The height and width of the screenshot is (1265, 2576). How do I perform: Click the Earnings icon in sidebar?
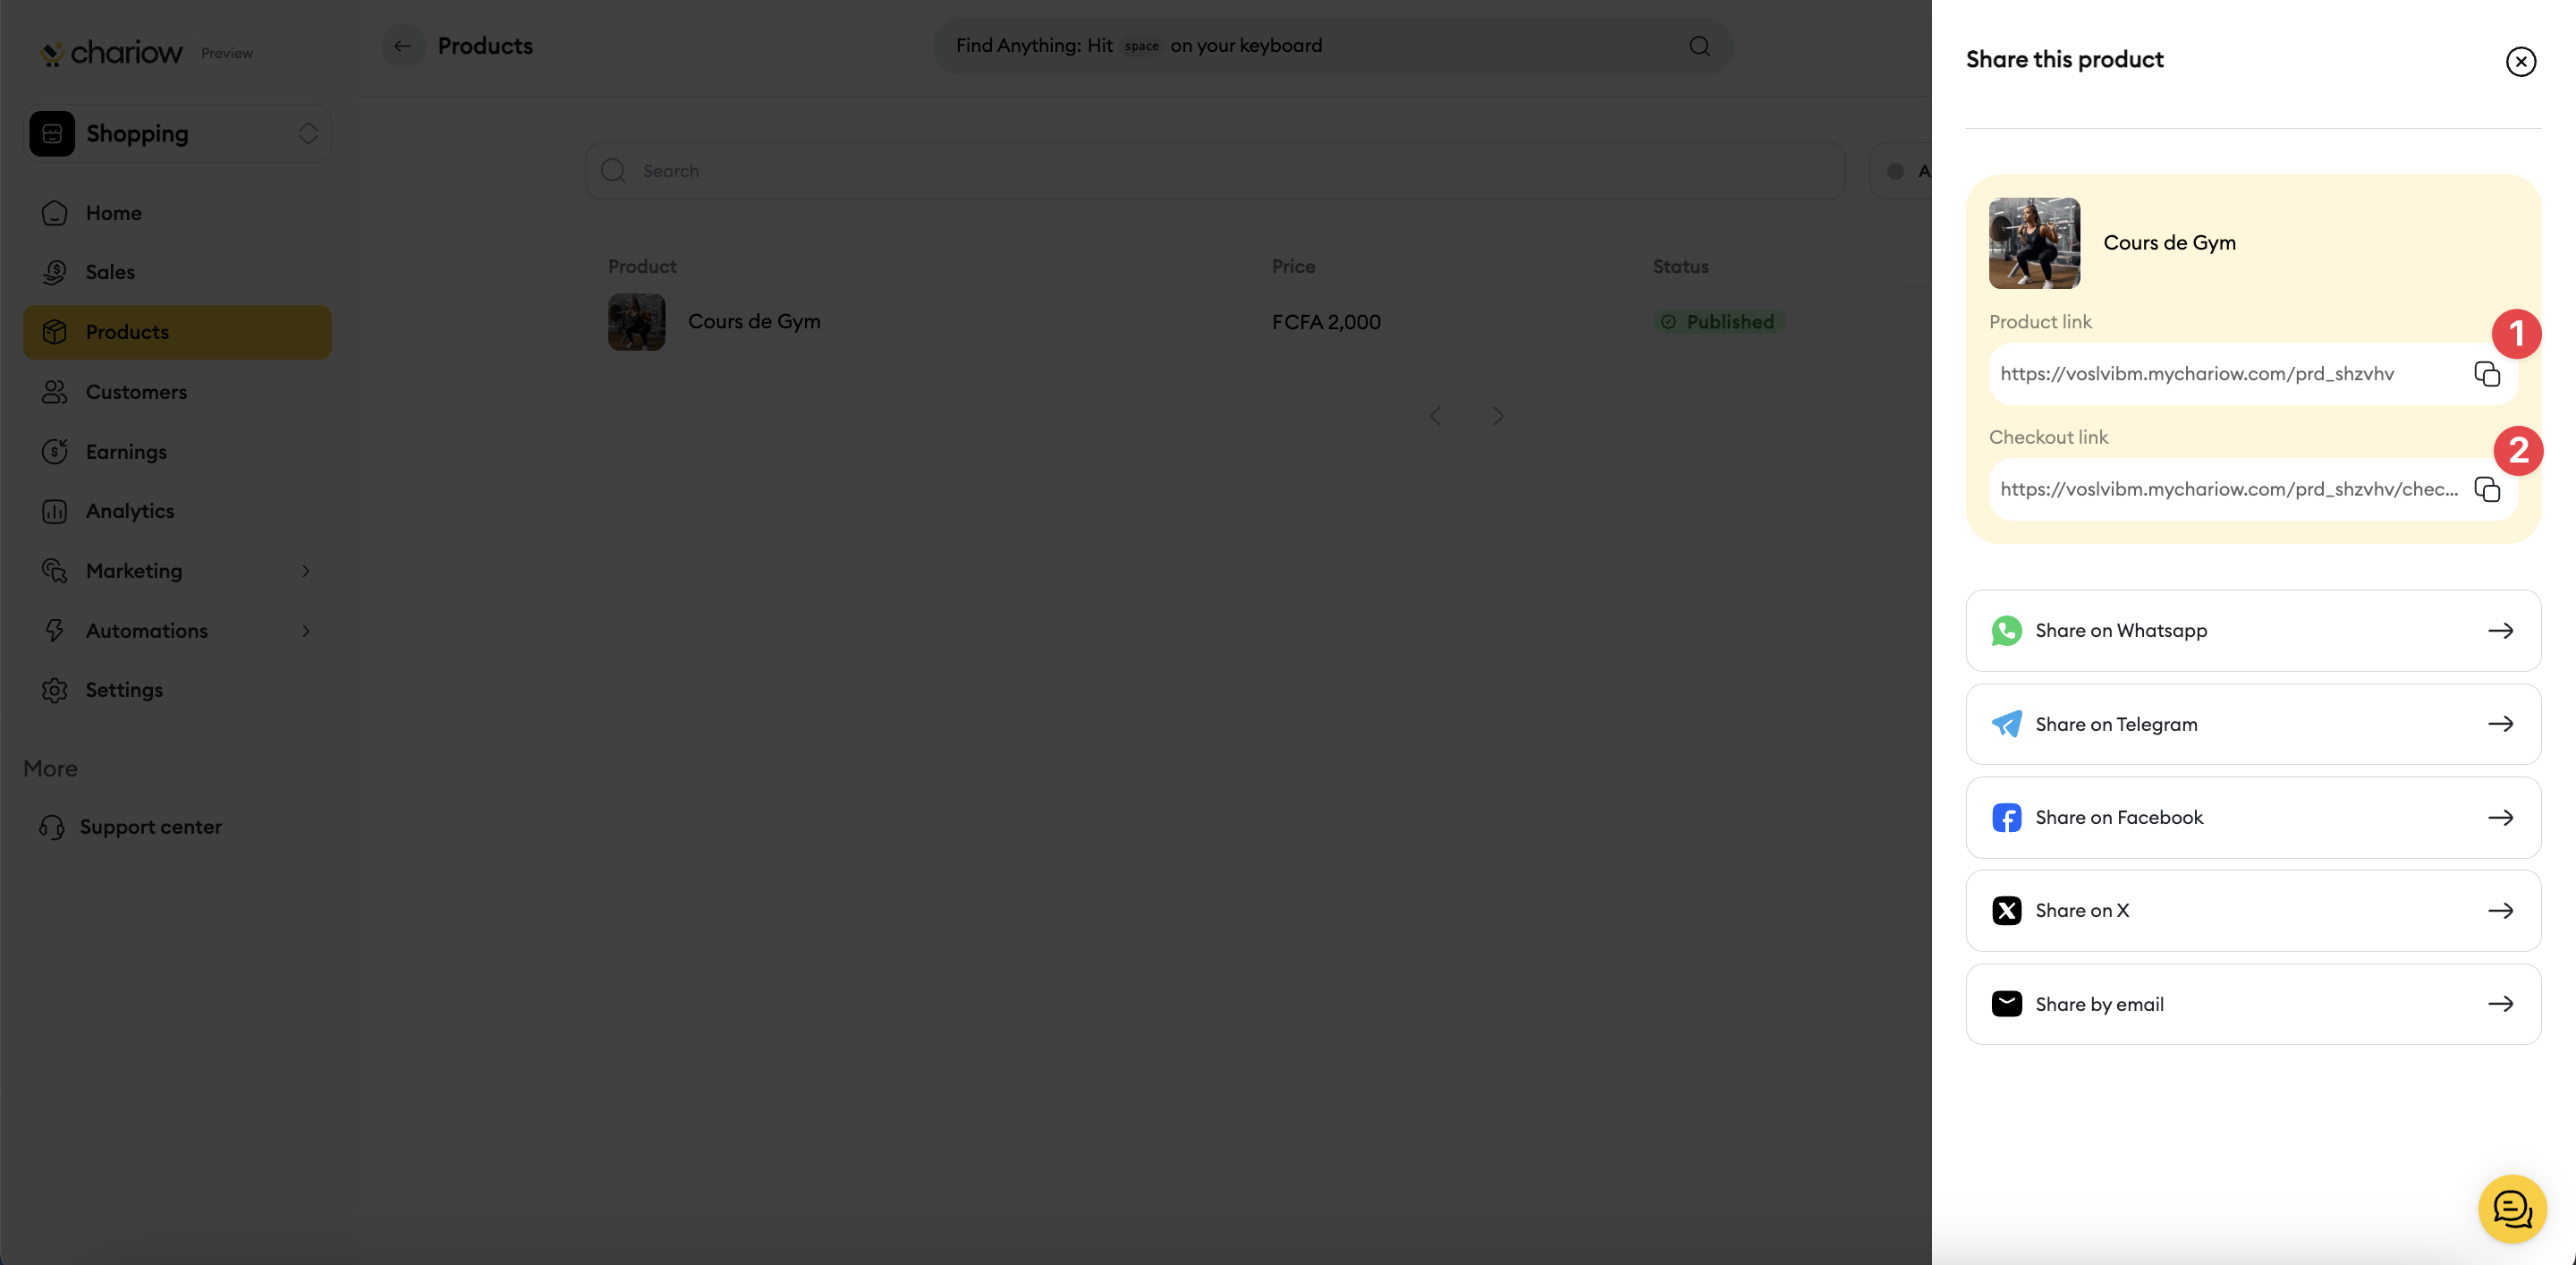[x=54, y=452]
